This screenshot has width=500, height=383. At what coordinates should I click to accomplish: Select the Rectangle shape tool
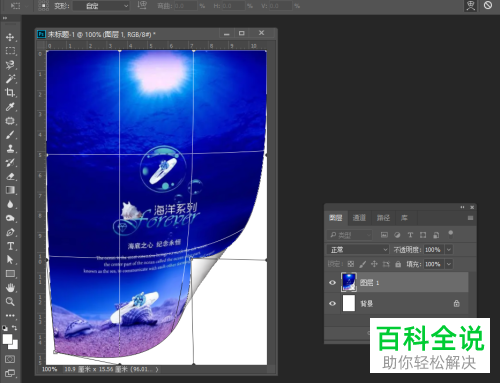pos(10,274)
